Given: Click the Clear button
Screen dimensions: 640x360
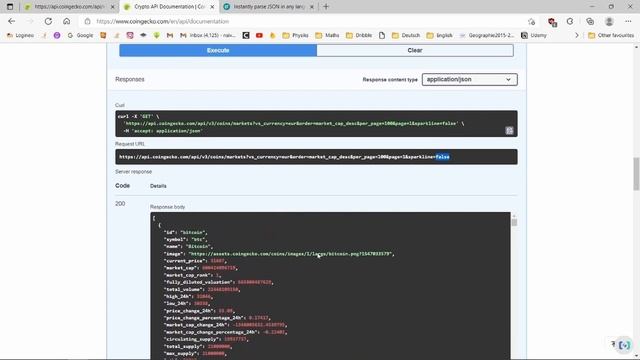Looking at the screenshot, I should click(x=415, y=50).
